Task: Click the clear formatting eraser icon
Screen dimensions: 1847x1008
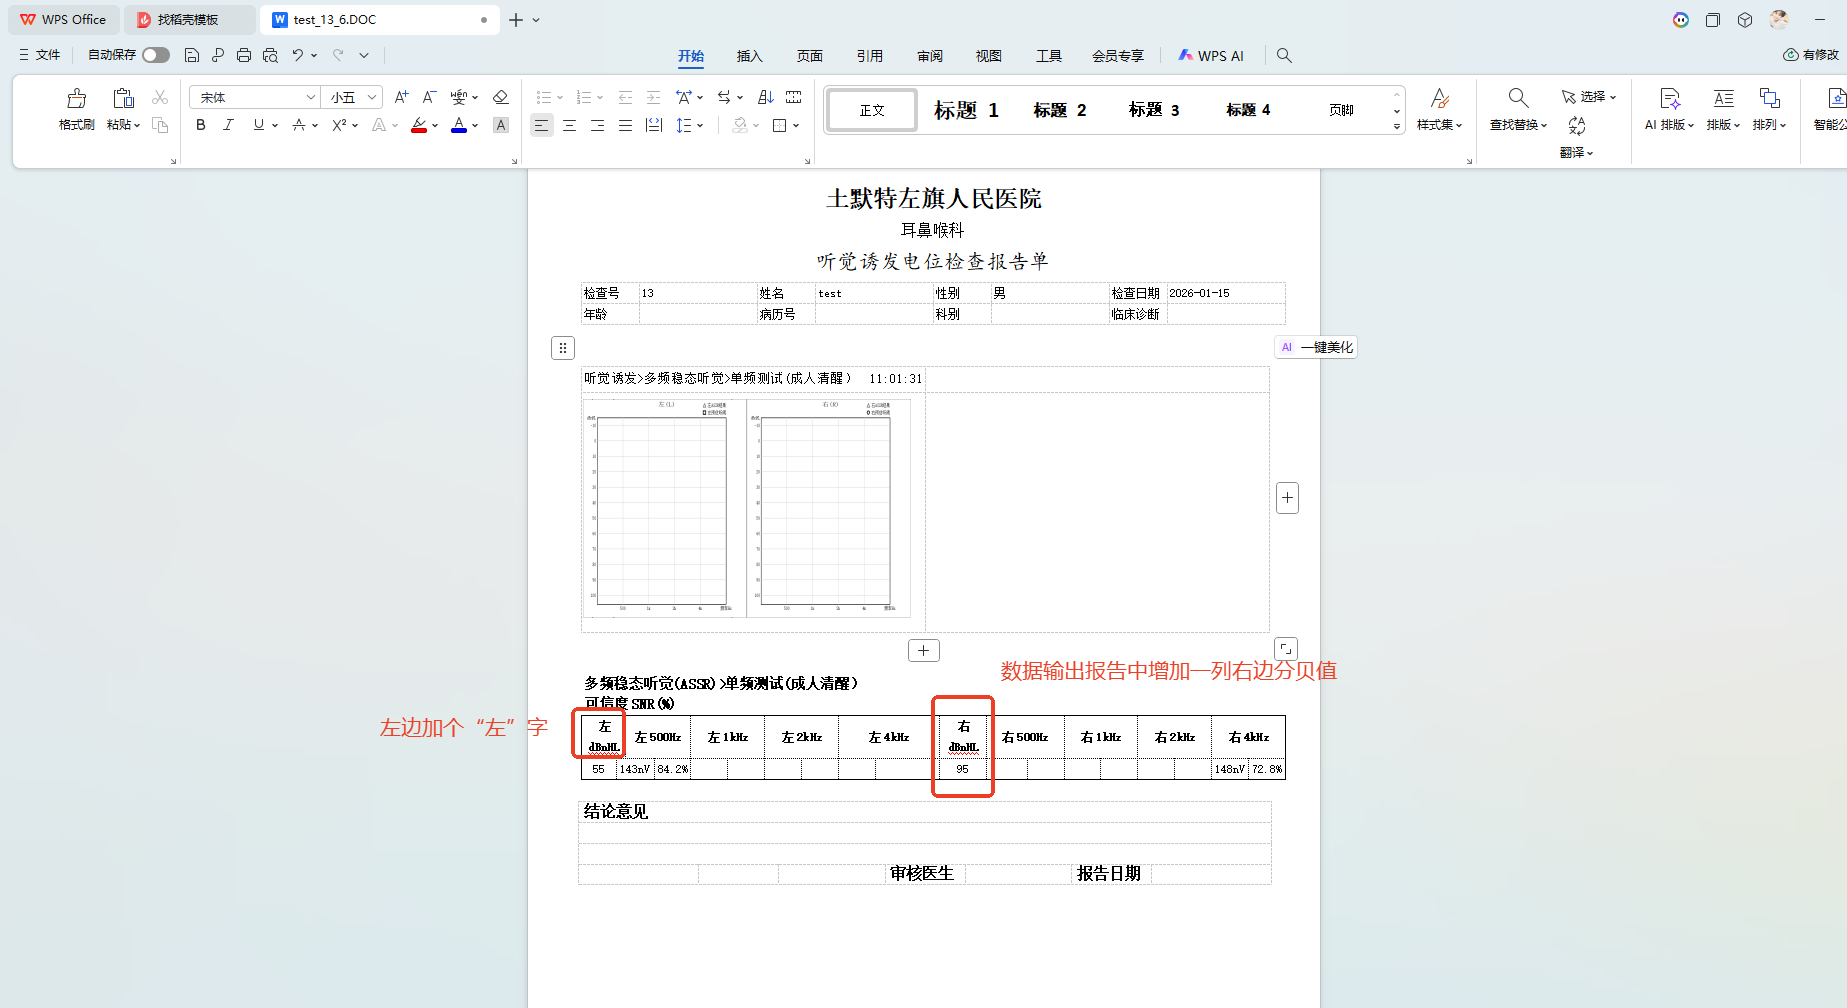Action: (501, 97)
